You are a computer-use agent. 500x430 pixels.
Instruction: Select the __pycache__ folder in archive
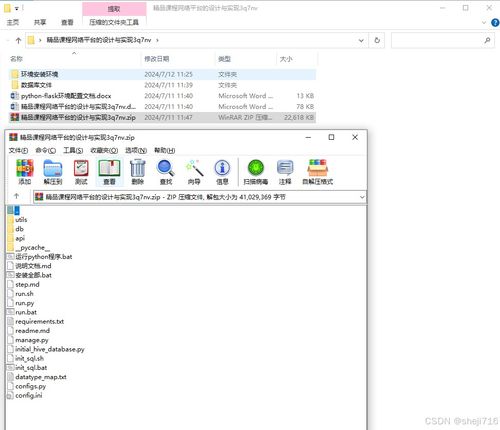coord(28,248)
